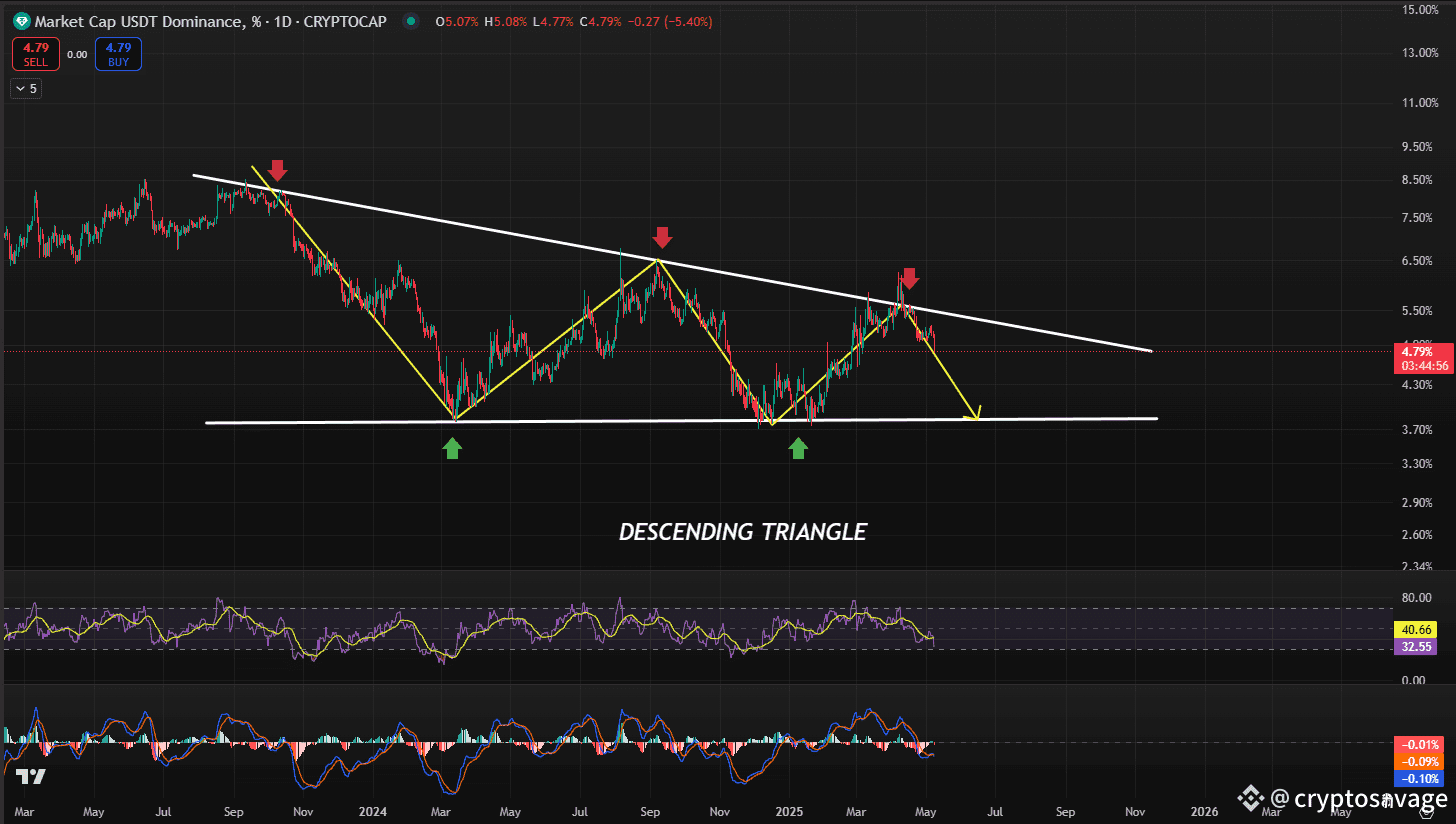
Task: Click the green market status dot
Action: coord(410,21)
